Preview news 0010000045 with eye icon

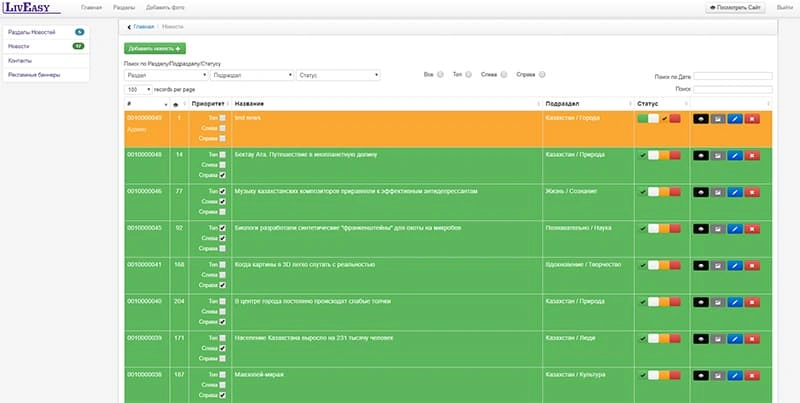701,229
